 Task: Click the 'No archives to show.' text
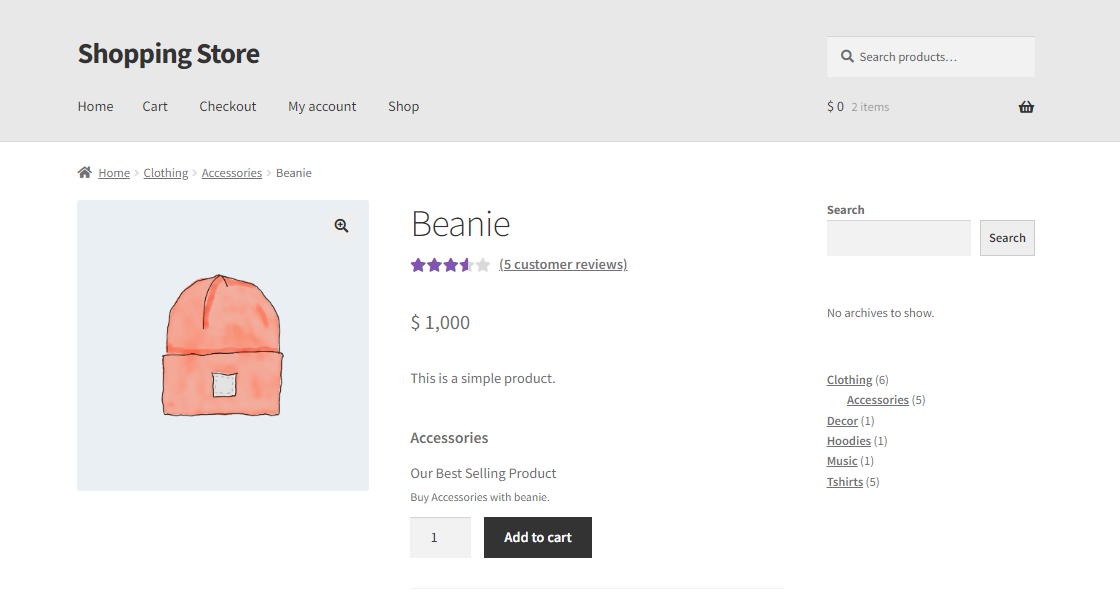pos(881,313)
